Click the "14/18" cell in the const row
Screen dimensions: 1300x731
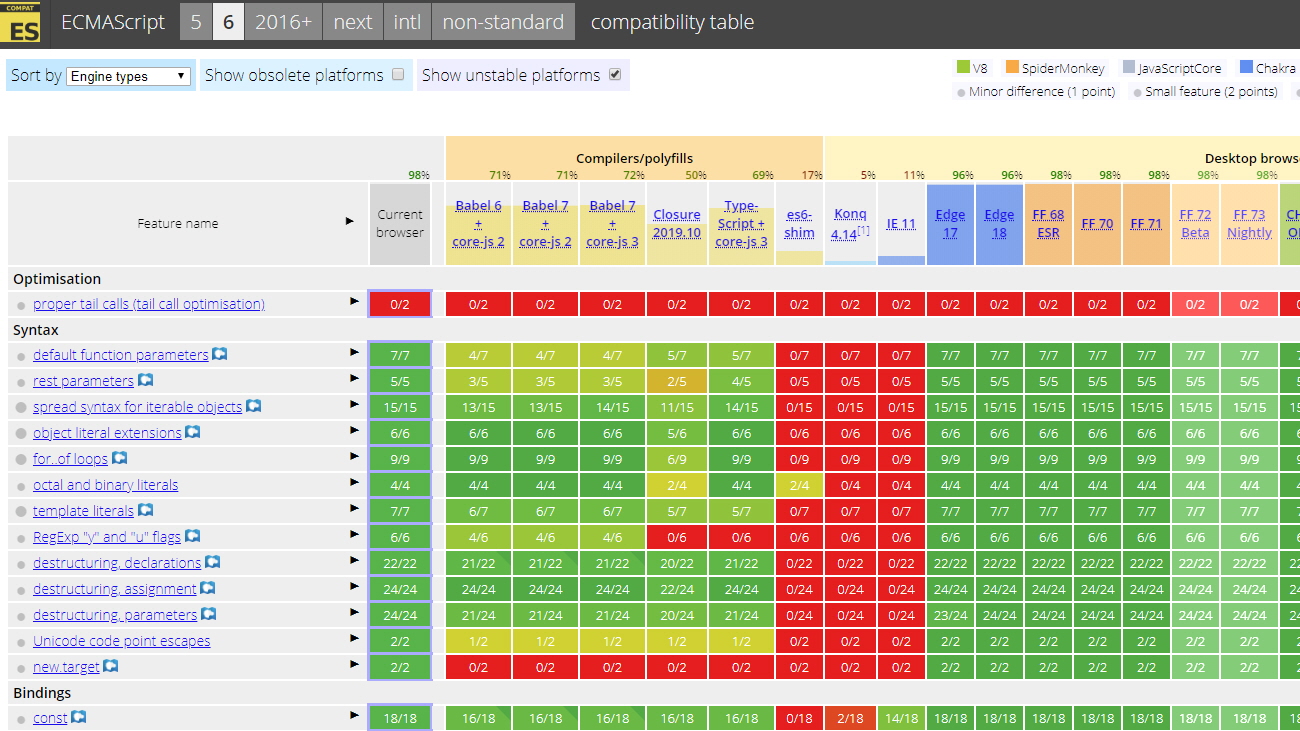pos(901,718)
